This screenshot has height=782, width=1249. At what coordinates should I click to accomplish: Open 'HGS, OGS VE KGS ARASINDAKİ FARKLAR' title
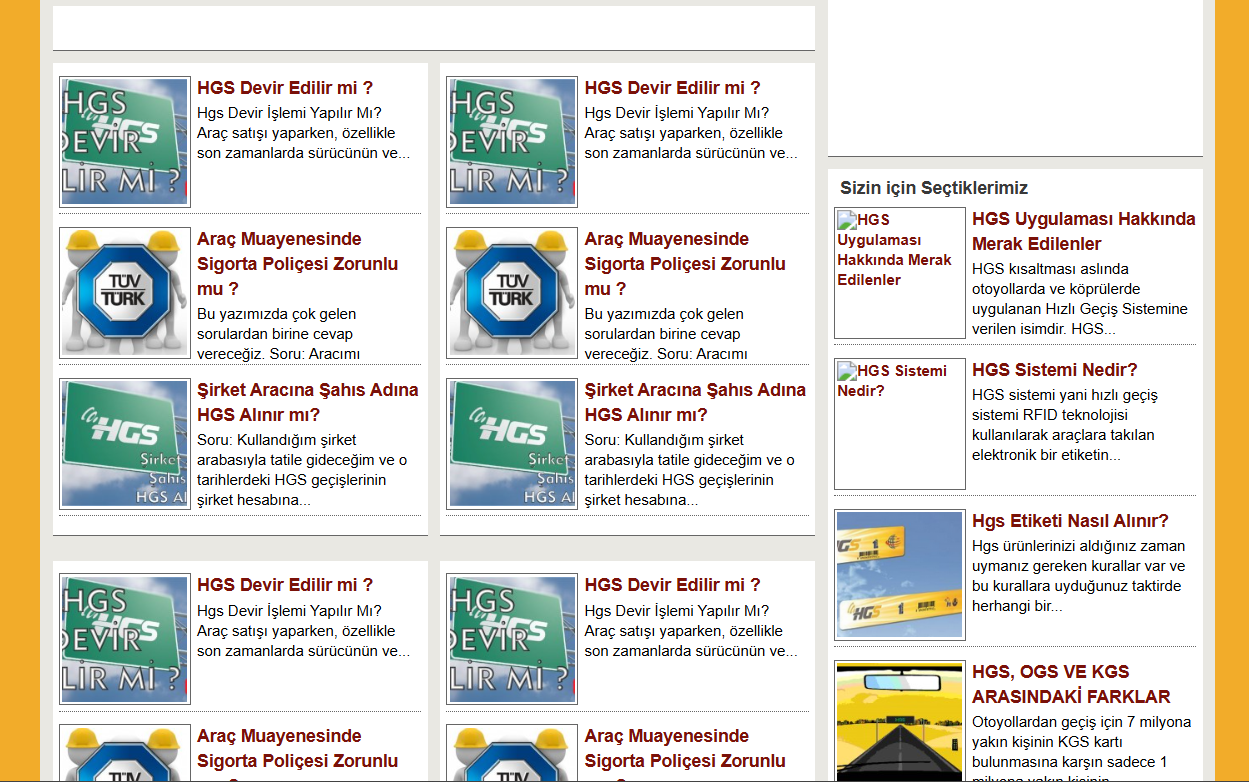point(1071,684)
